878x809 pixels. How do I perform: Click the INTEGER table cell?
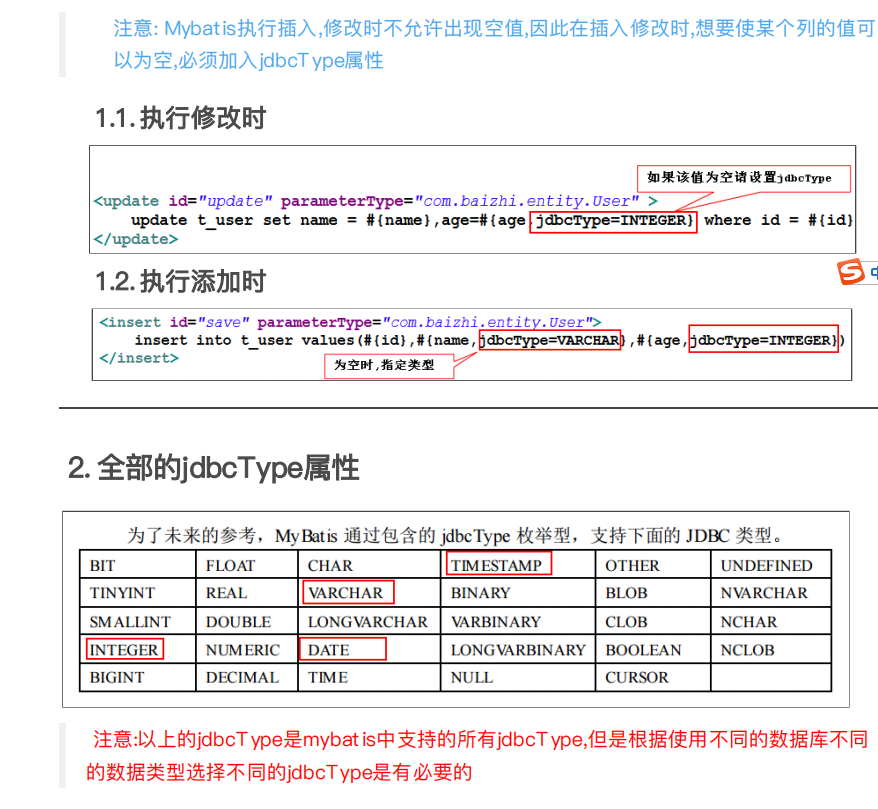pyautogui.click(x=138, y=649)
